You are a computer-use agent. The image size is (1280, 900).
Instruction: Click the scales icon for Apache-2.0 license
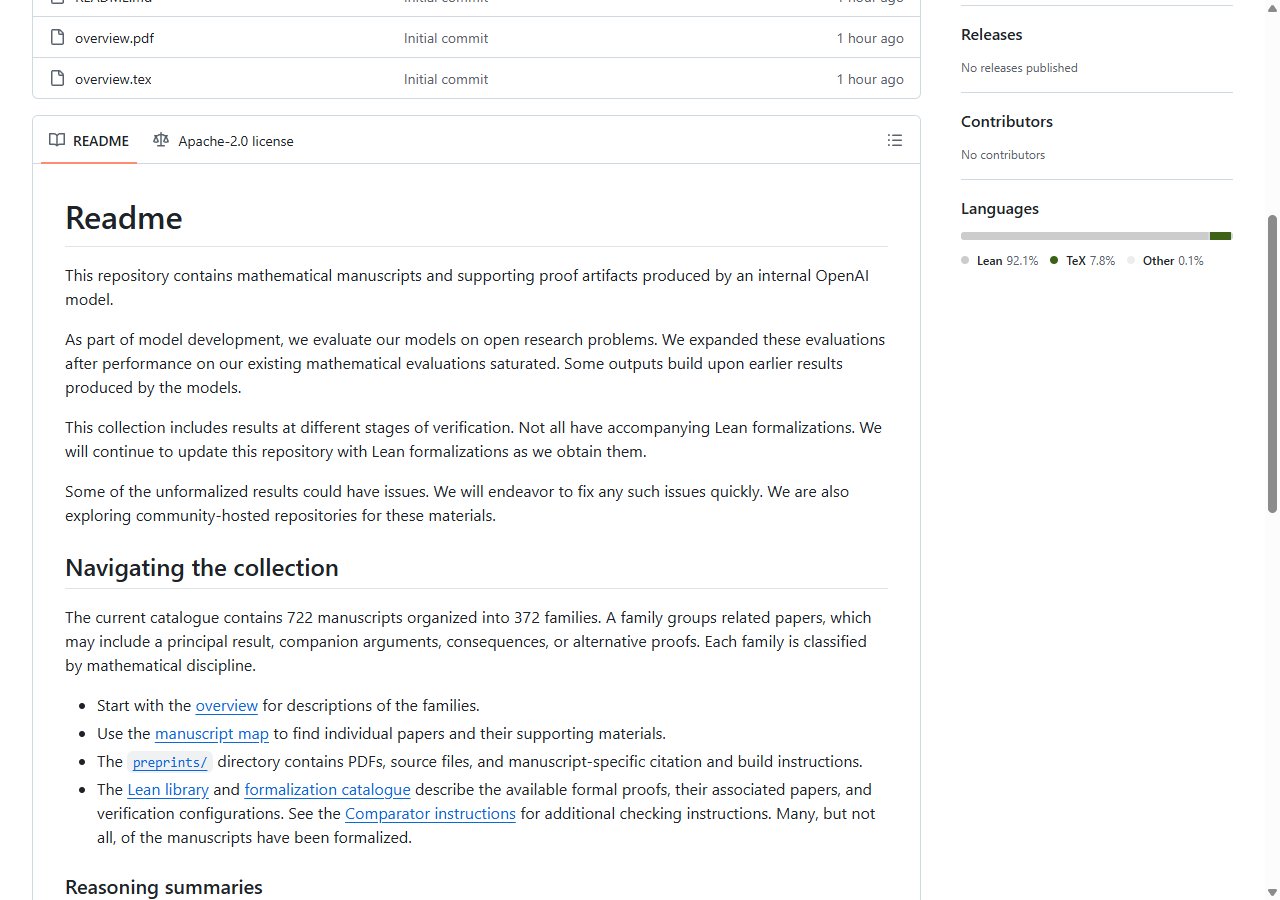[x=161, y=140]
